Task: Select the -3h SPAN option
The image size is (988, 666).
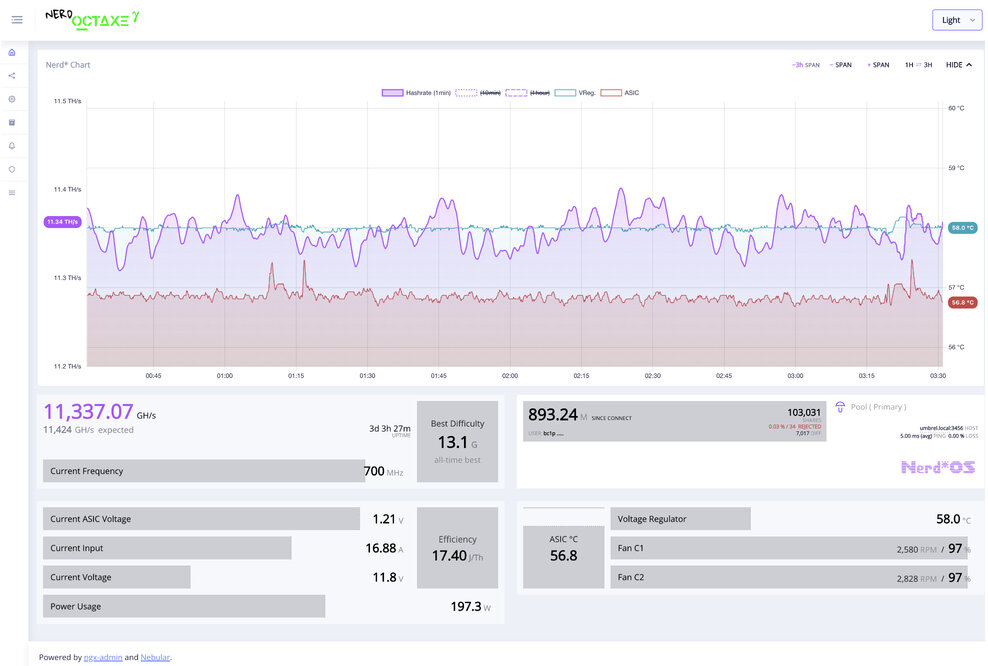Action: 805,64
